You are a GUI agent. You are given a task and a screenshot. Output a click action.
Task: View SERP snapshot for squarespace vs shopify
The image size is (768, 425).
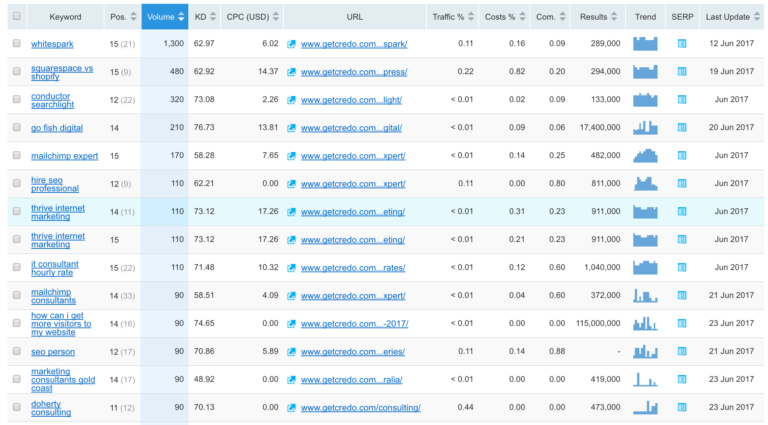(x=682, y=71)
